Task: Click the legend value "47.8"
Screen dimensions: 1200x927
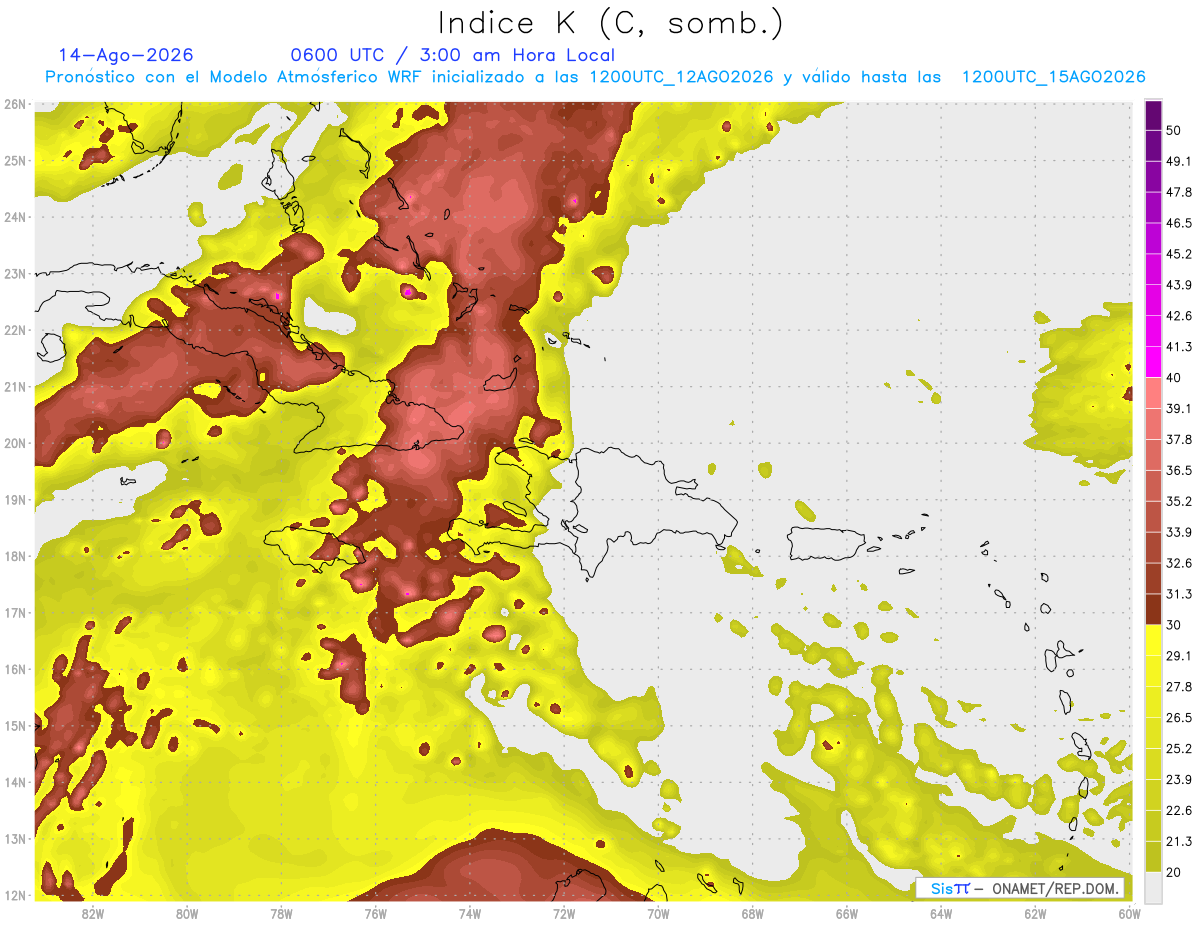Action: [x=1179, y=191]
